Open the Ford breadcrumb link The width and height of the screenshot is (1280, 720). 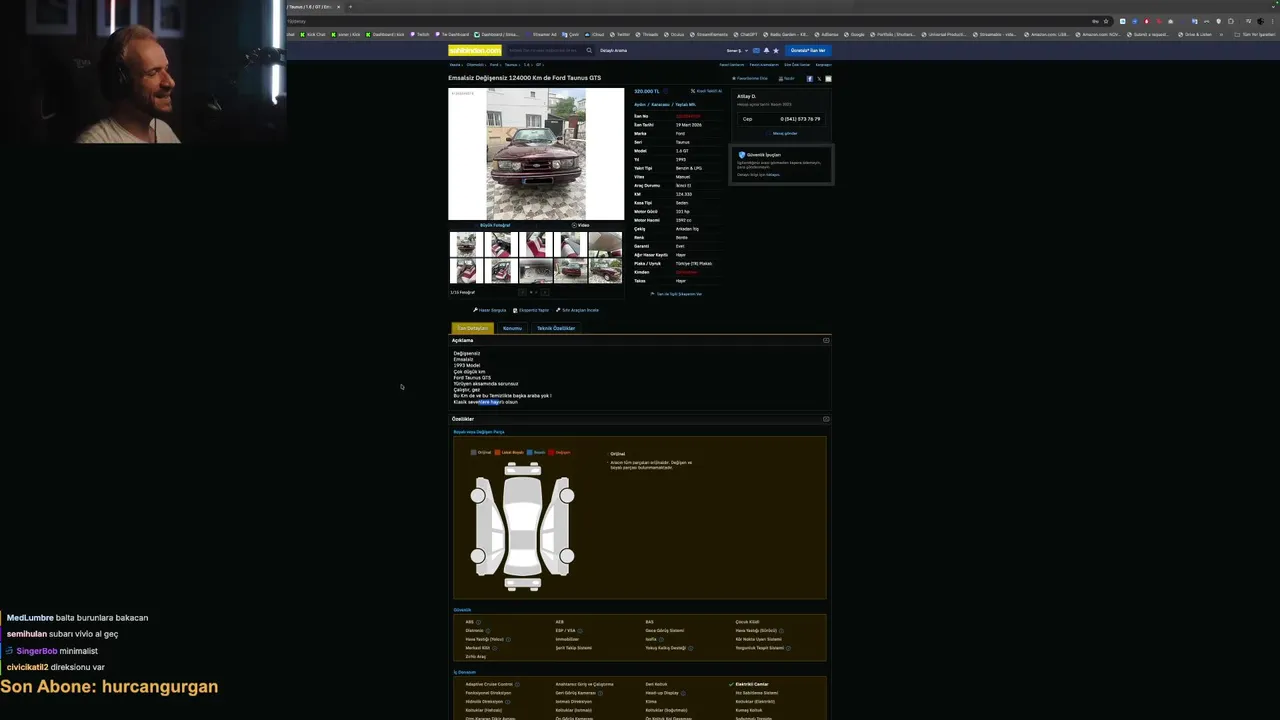pos(494,64)
